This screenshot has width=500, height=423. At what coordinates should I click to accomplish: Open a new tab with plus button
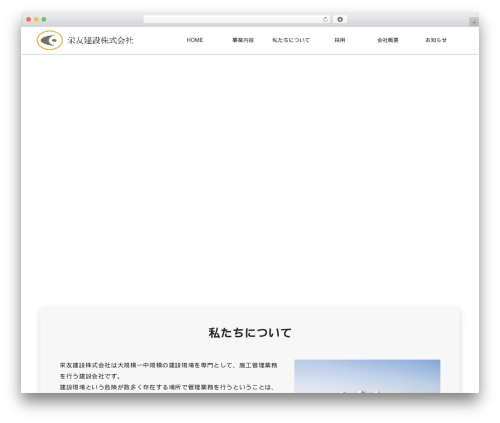tap(474, 22)
